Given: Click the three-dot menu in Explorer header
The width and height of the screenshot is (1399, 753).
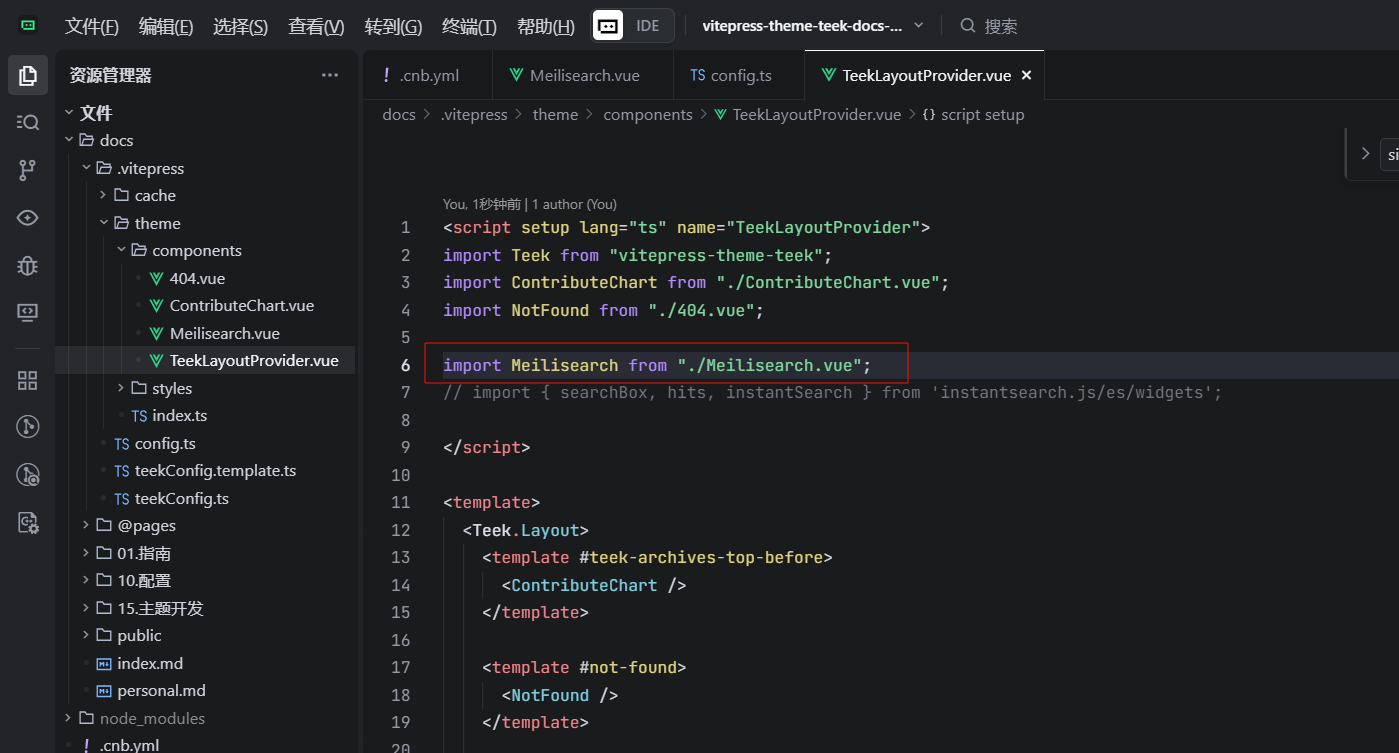Looking at the screenshot, I should 330,75.
